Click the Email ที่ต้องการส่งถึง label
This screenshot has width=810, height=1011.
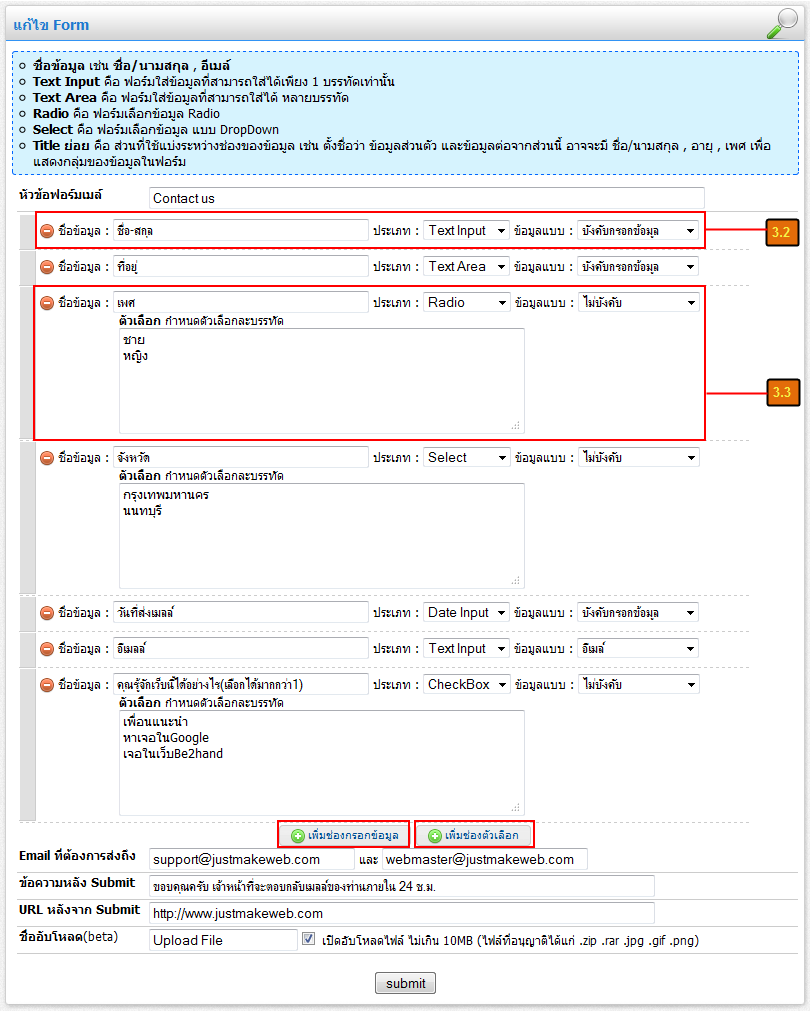[x=77, y=856]
